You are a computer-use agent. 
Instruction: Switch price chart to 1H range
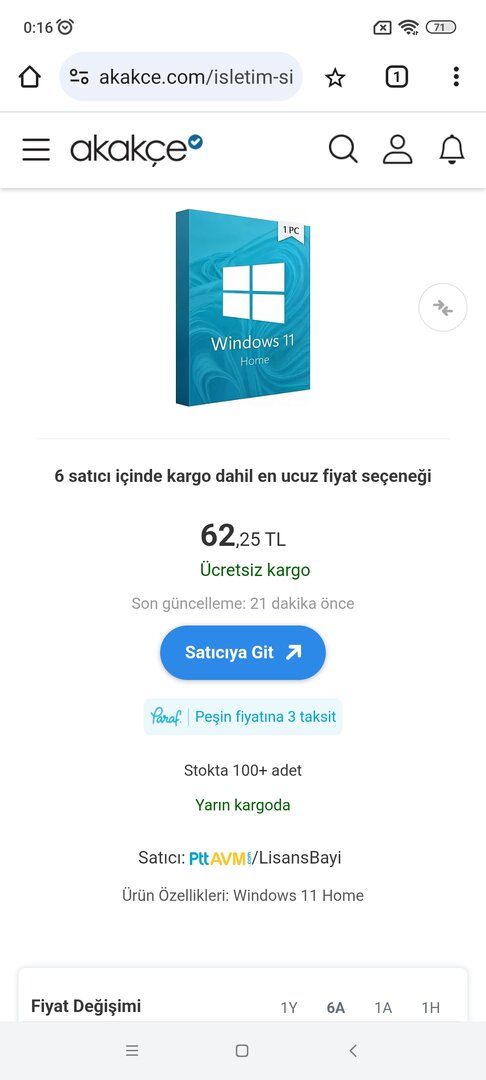pyautogui.click(x=431, y=1008)
